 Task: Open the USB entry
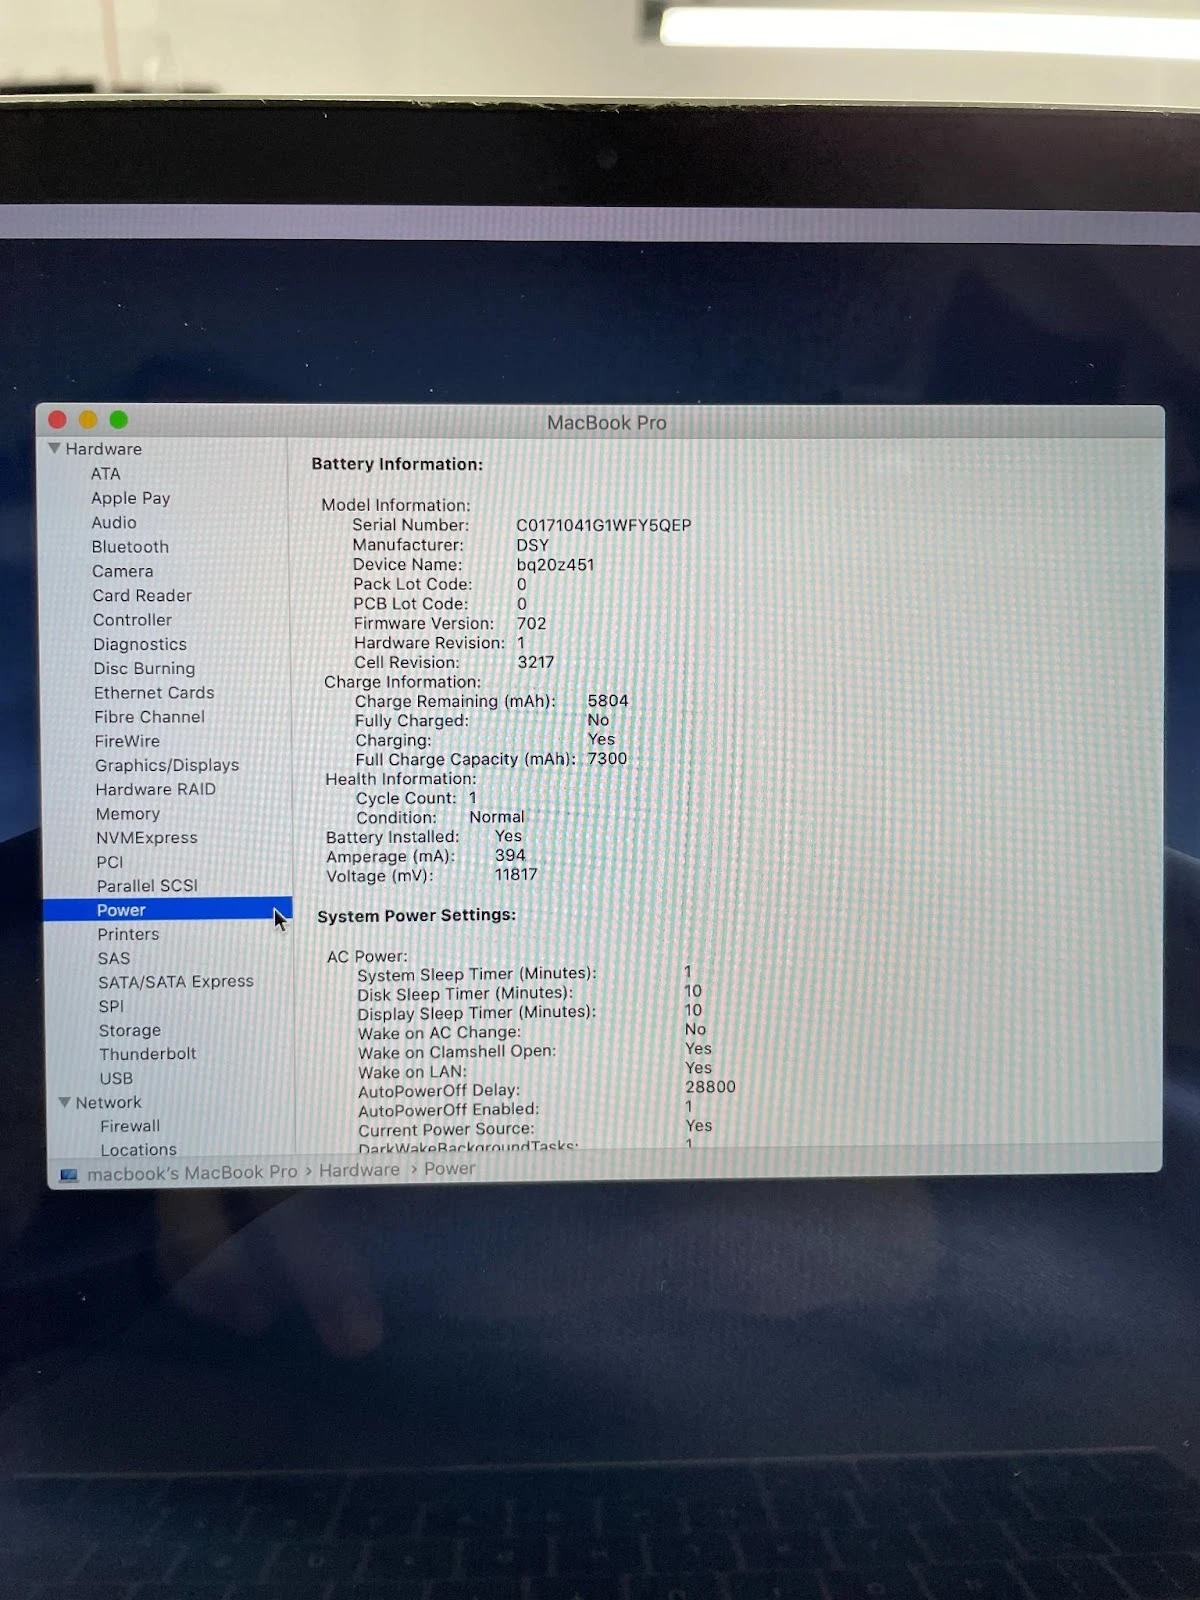116,1078
